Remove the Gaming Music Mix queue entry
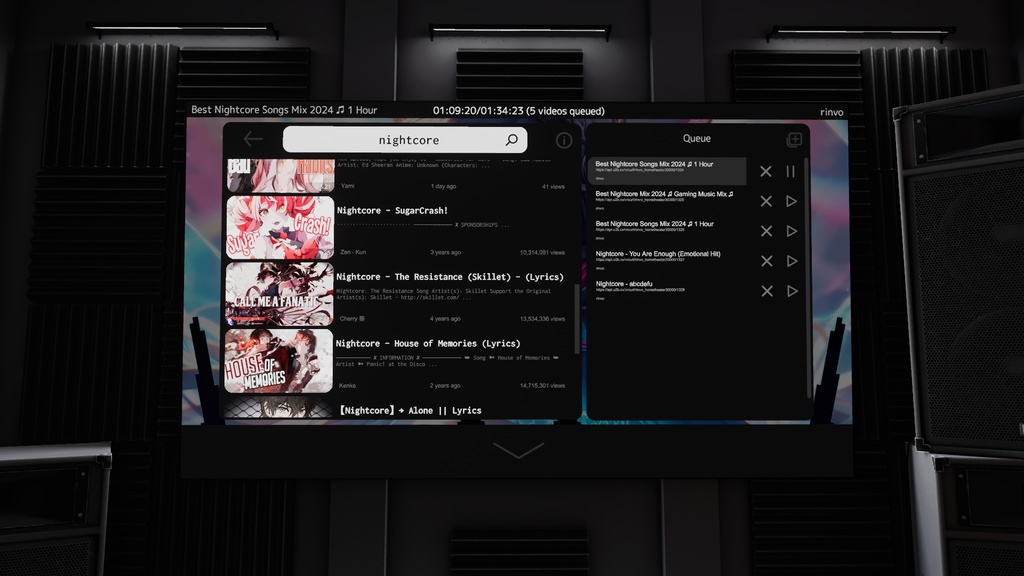Image resolution: width=1024 pixels, height=576 pixels. click(x=765, y=201)
